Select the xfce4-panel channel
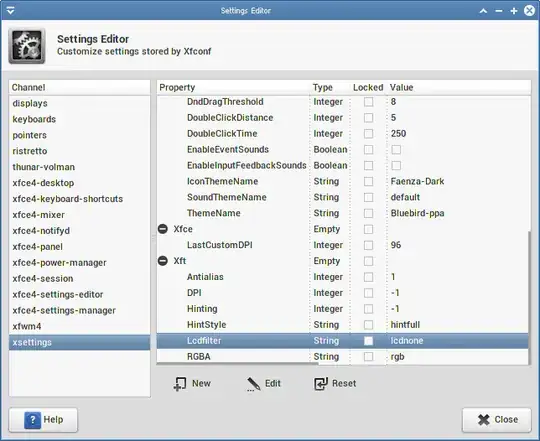 (80, 247)
